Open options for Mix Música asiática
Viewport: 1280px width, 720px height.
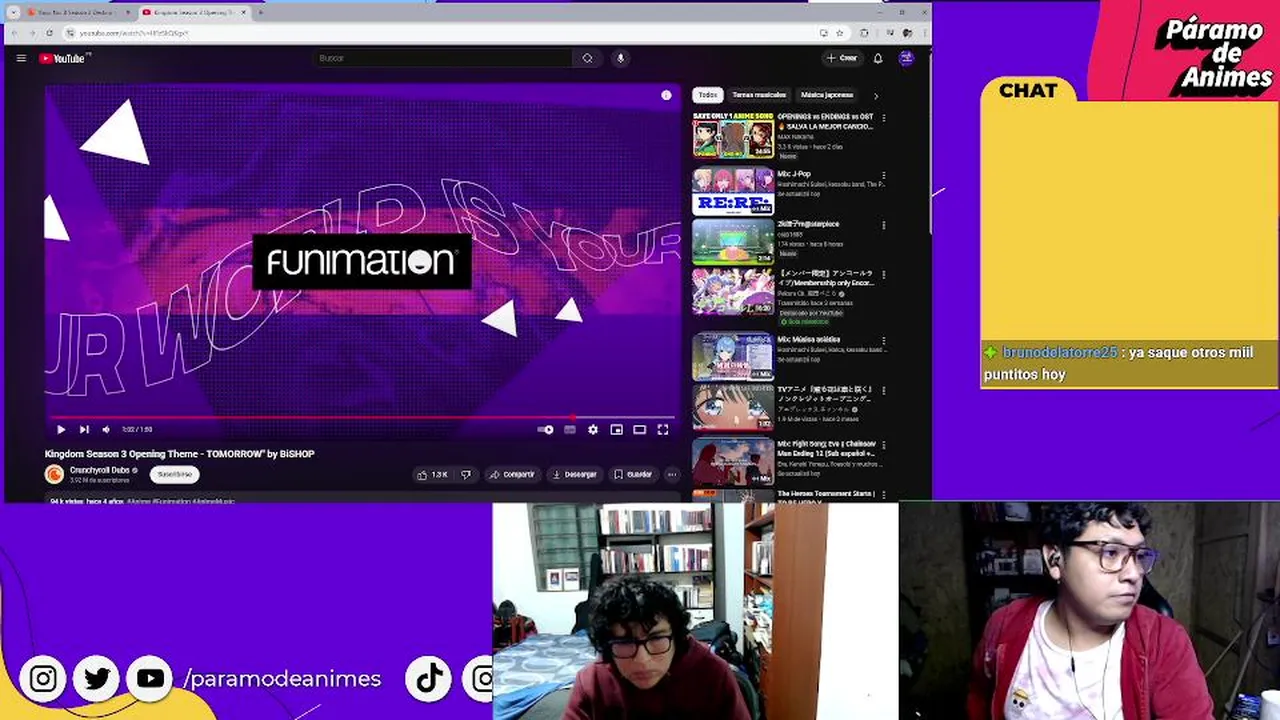click(x=883, y=340)
